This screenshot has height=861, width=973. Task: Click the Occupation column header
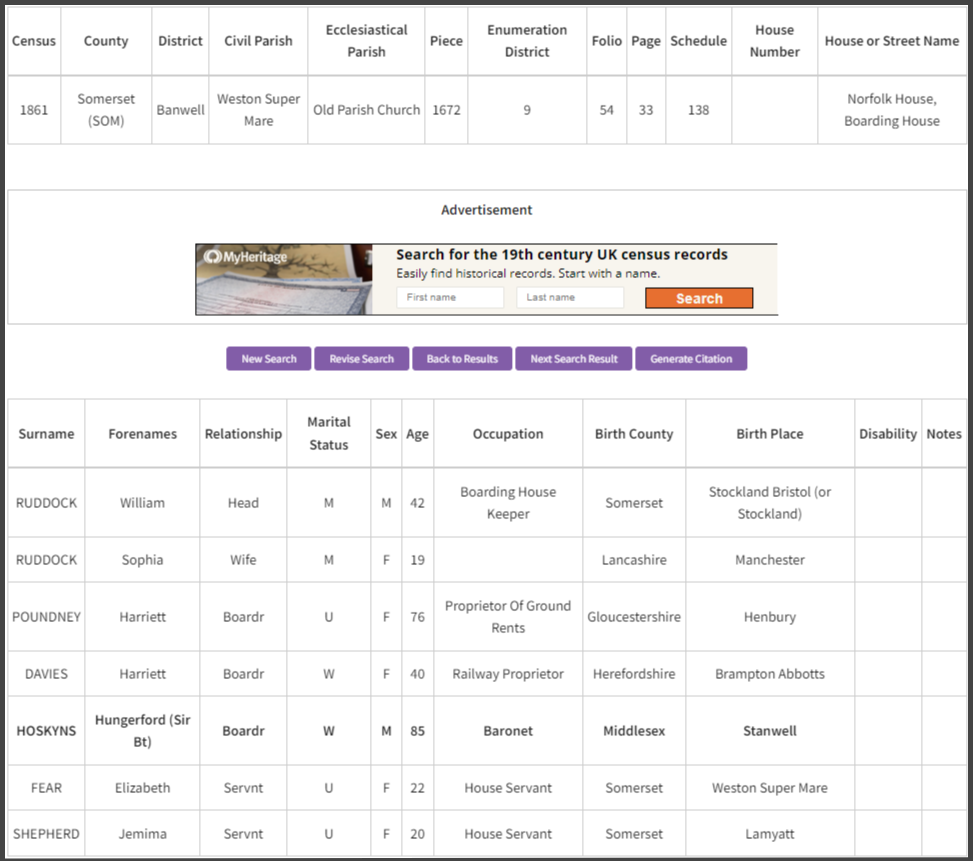coord(508,434)
